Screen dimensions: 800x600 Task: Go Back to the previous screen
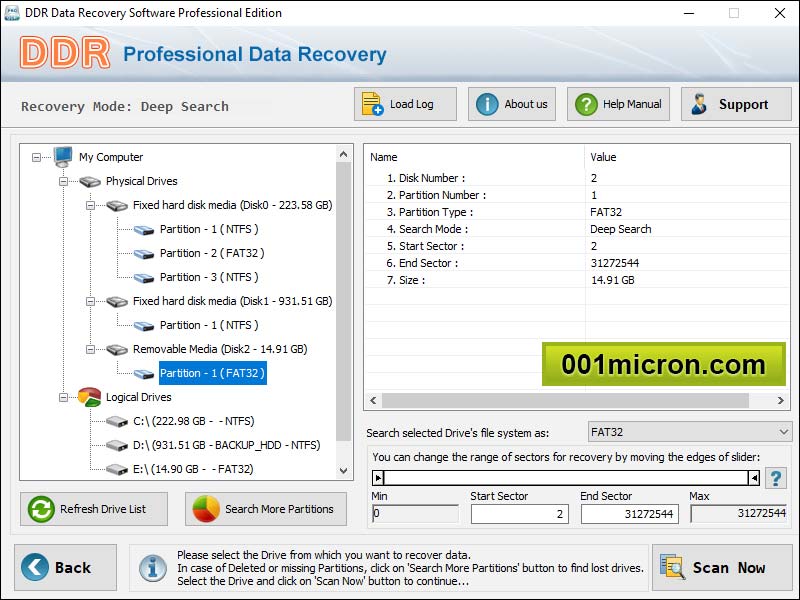(65, 567)
